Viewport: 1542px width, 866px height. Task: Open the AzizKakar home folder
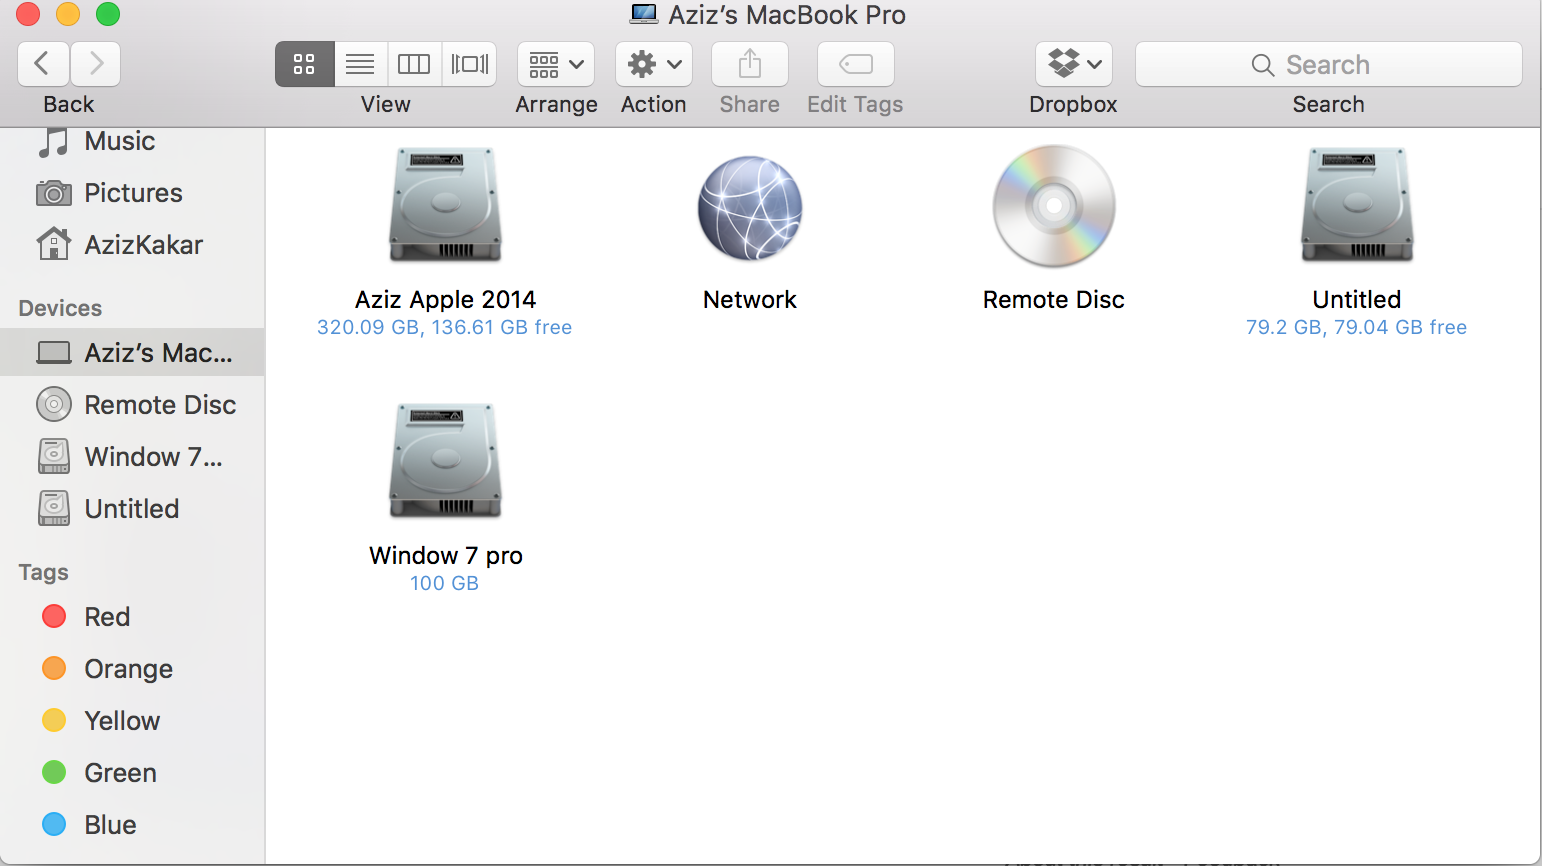[132, 245]
